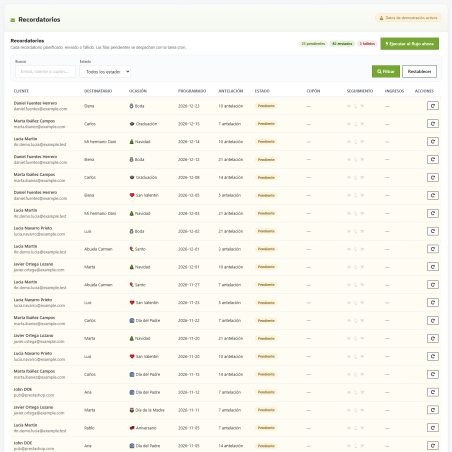Click the action icon for the Día de la Madre row
This screenshot has width=452, height=452.
point(433,410)
